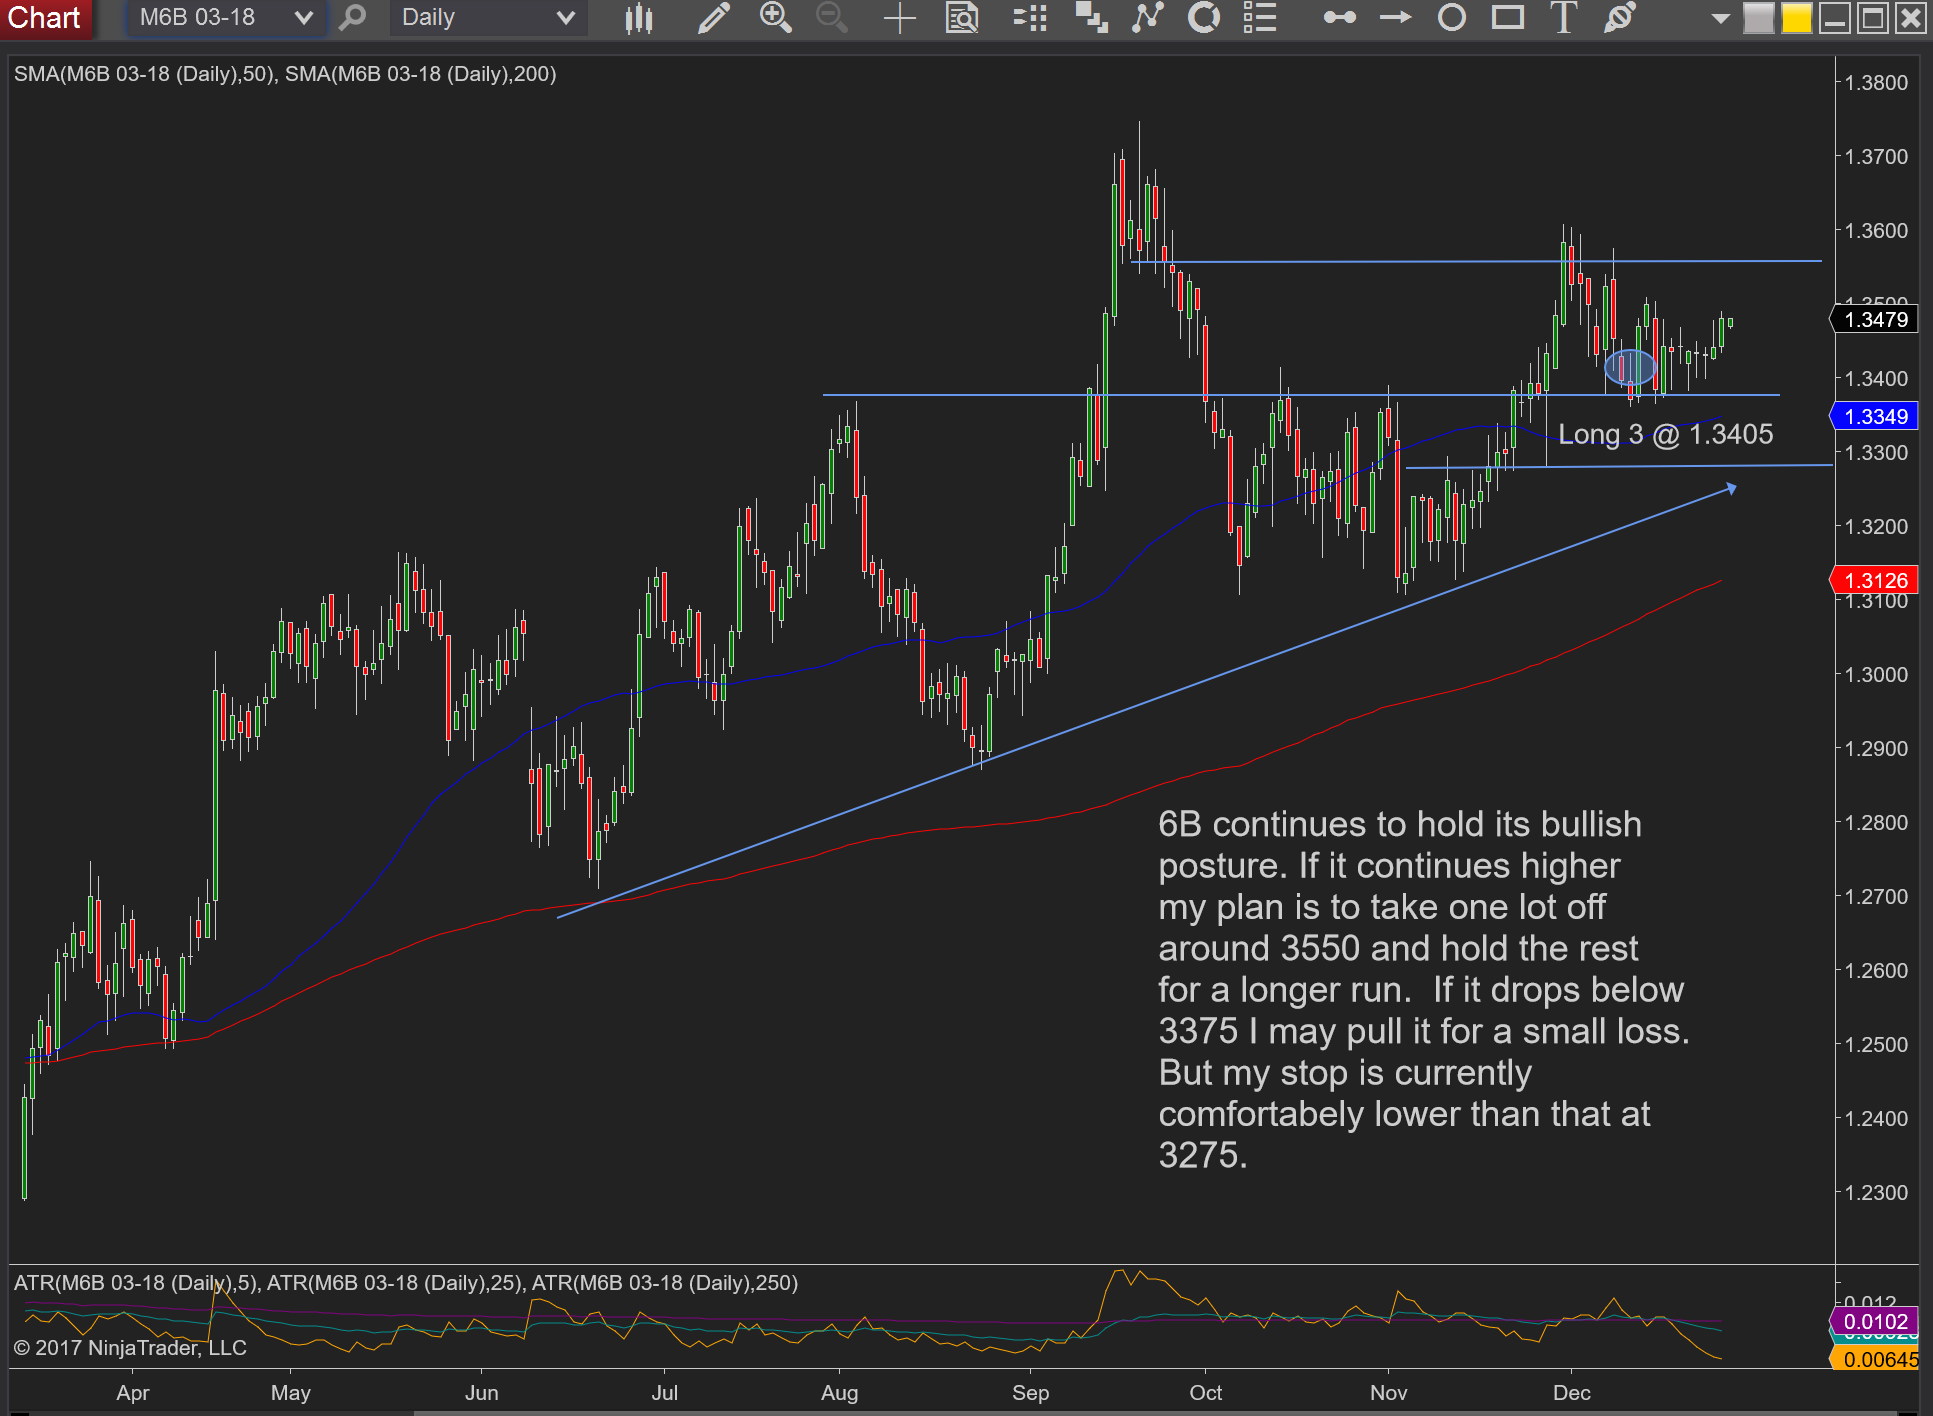
Task: Select the circled ellipse drawing on the chart
Action: click(x=1630, y=368)
